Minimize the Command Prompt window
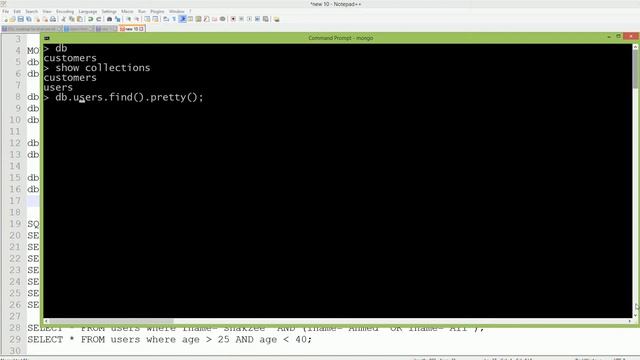The image size is (640, 360). click(x=609, y=37)
